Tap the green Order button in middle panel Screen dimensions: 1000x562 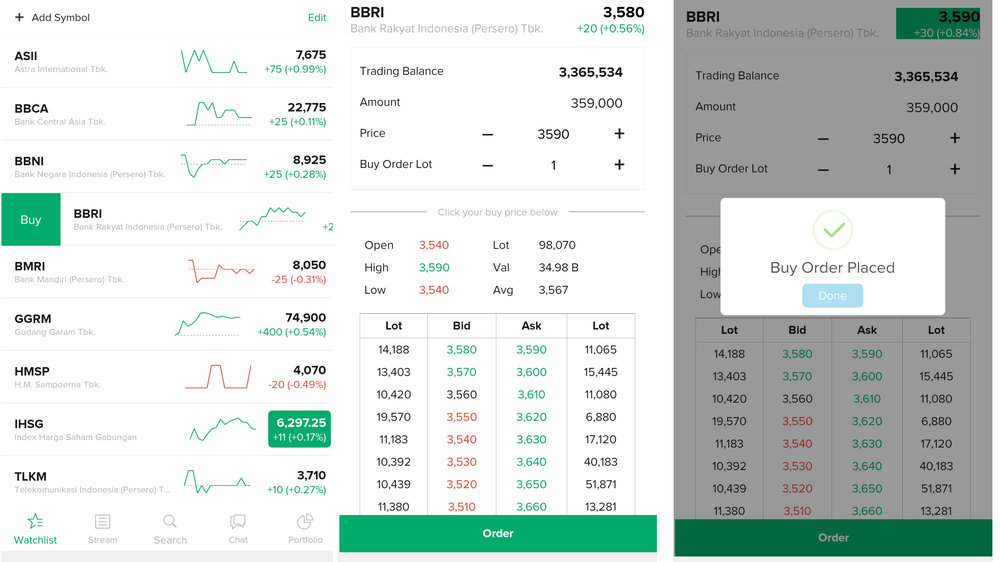(x=498, y=533)
